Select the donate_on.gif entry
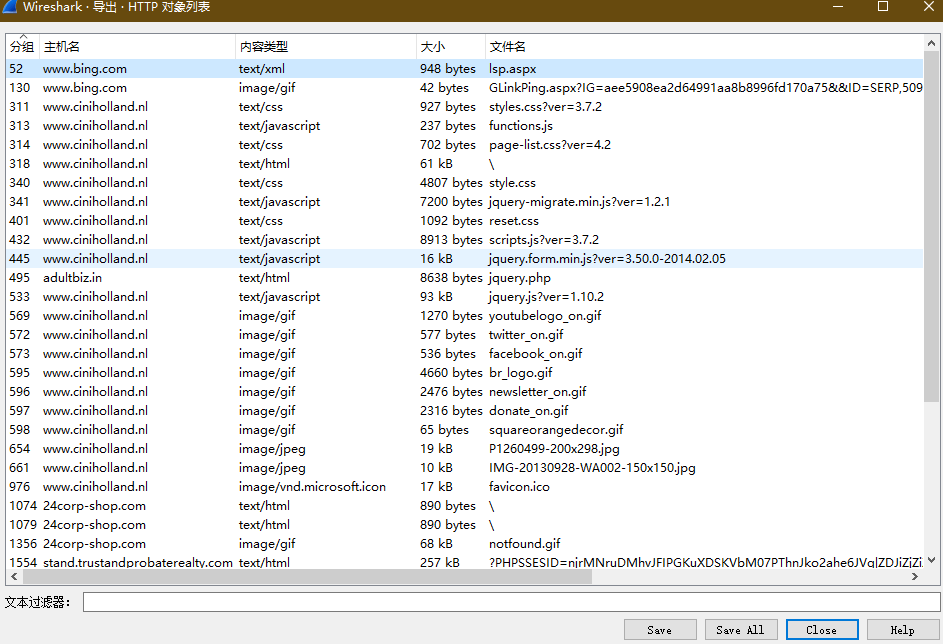This screenshot has height=644, width=943. tap(465, 411)
